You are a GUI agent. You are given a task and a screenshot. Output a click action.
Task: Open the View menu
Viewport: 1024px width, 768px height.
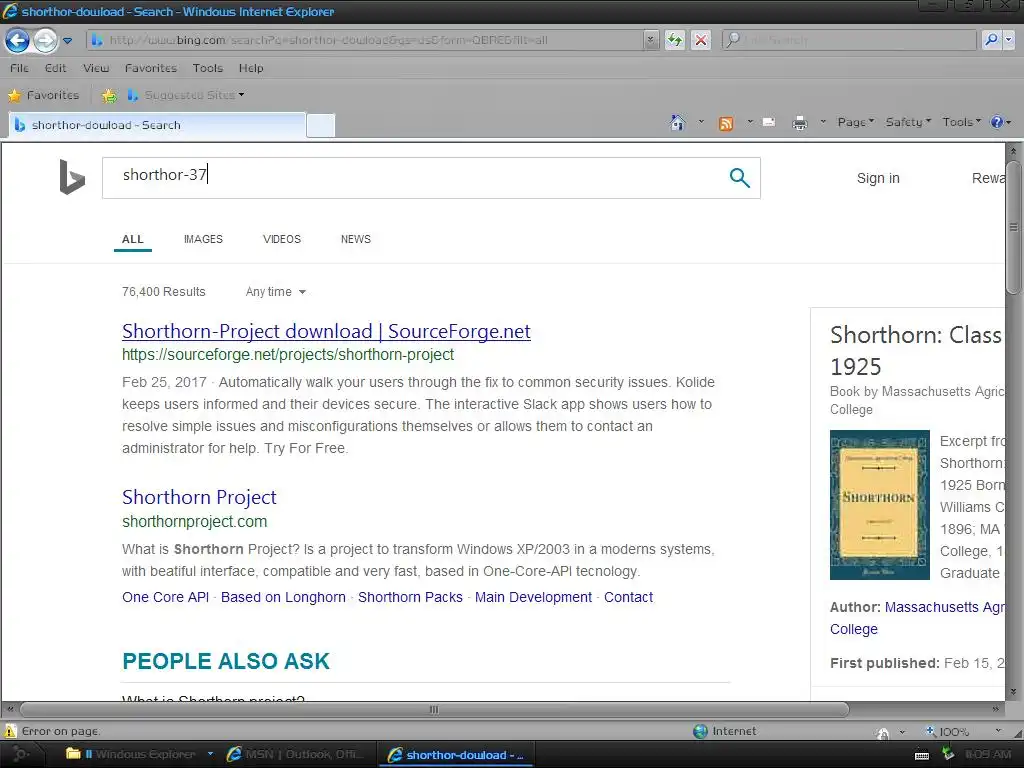(x=96, y=68)
